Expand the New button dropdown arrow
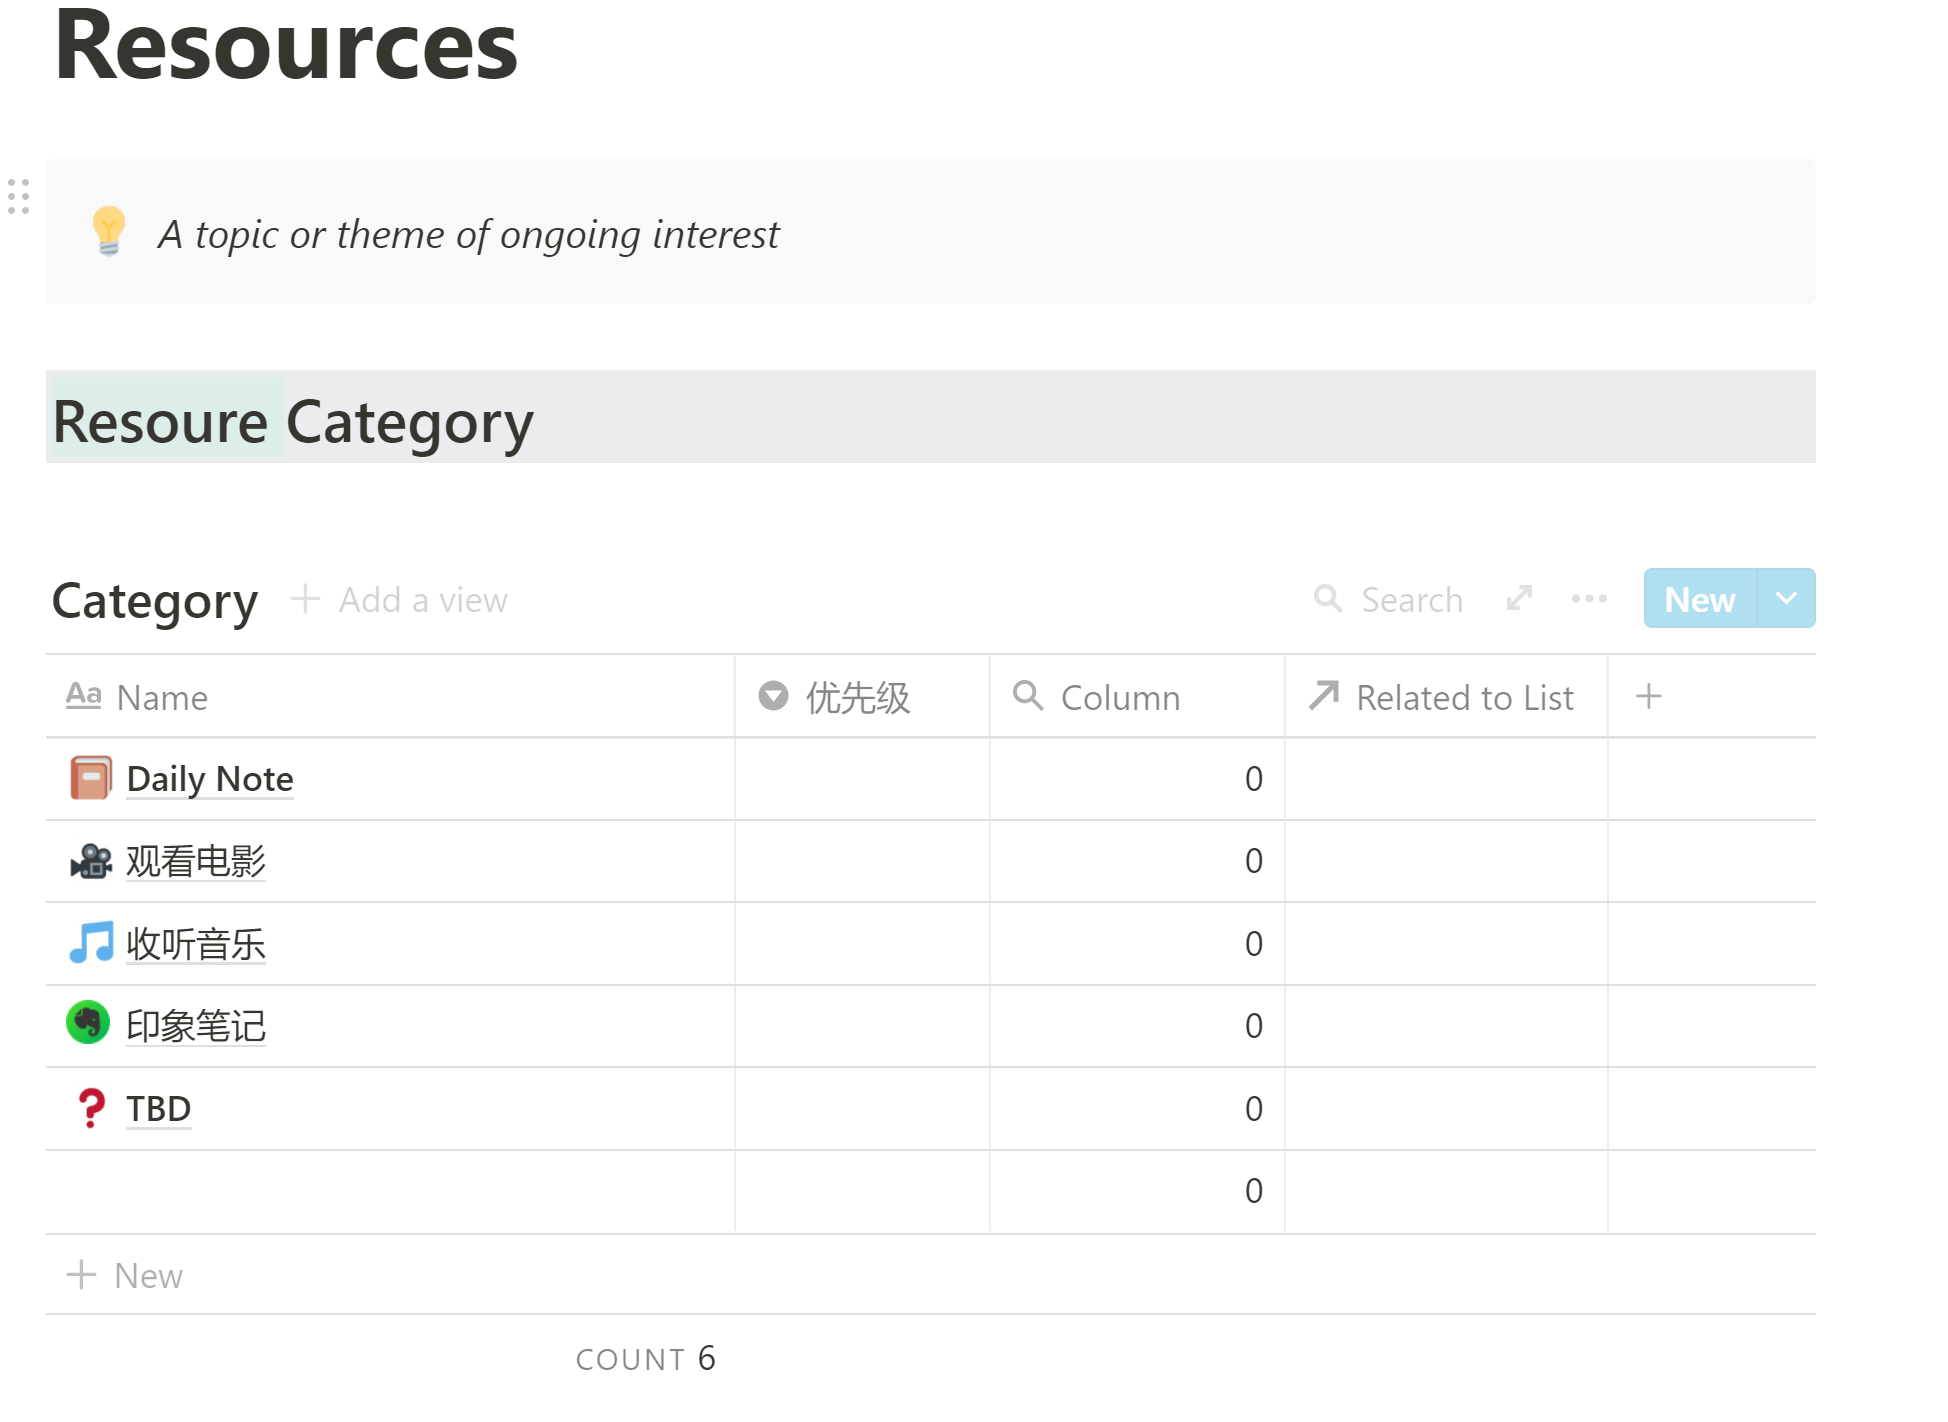 [1786, 598]
